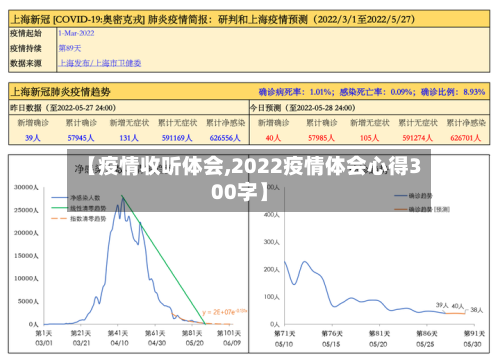Click 累计无症状 column header under 昨日数据
The width and height of the screenshot is (500, 362).
pyautogui.click(x=177, y=123)
